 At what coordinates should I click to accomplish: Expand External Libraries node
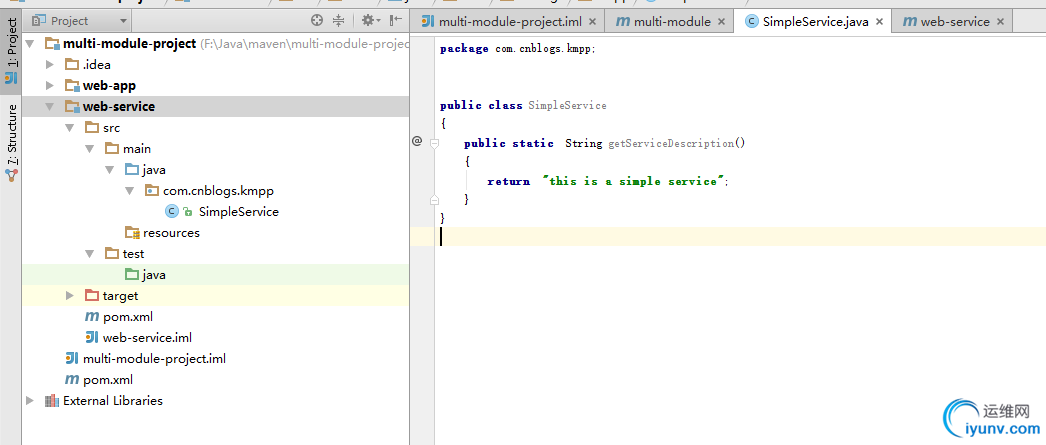[29, 400]
